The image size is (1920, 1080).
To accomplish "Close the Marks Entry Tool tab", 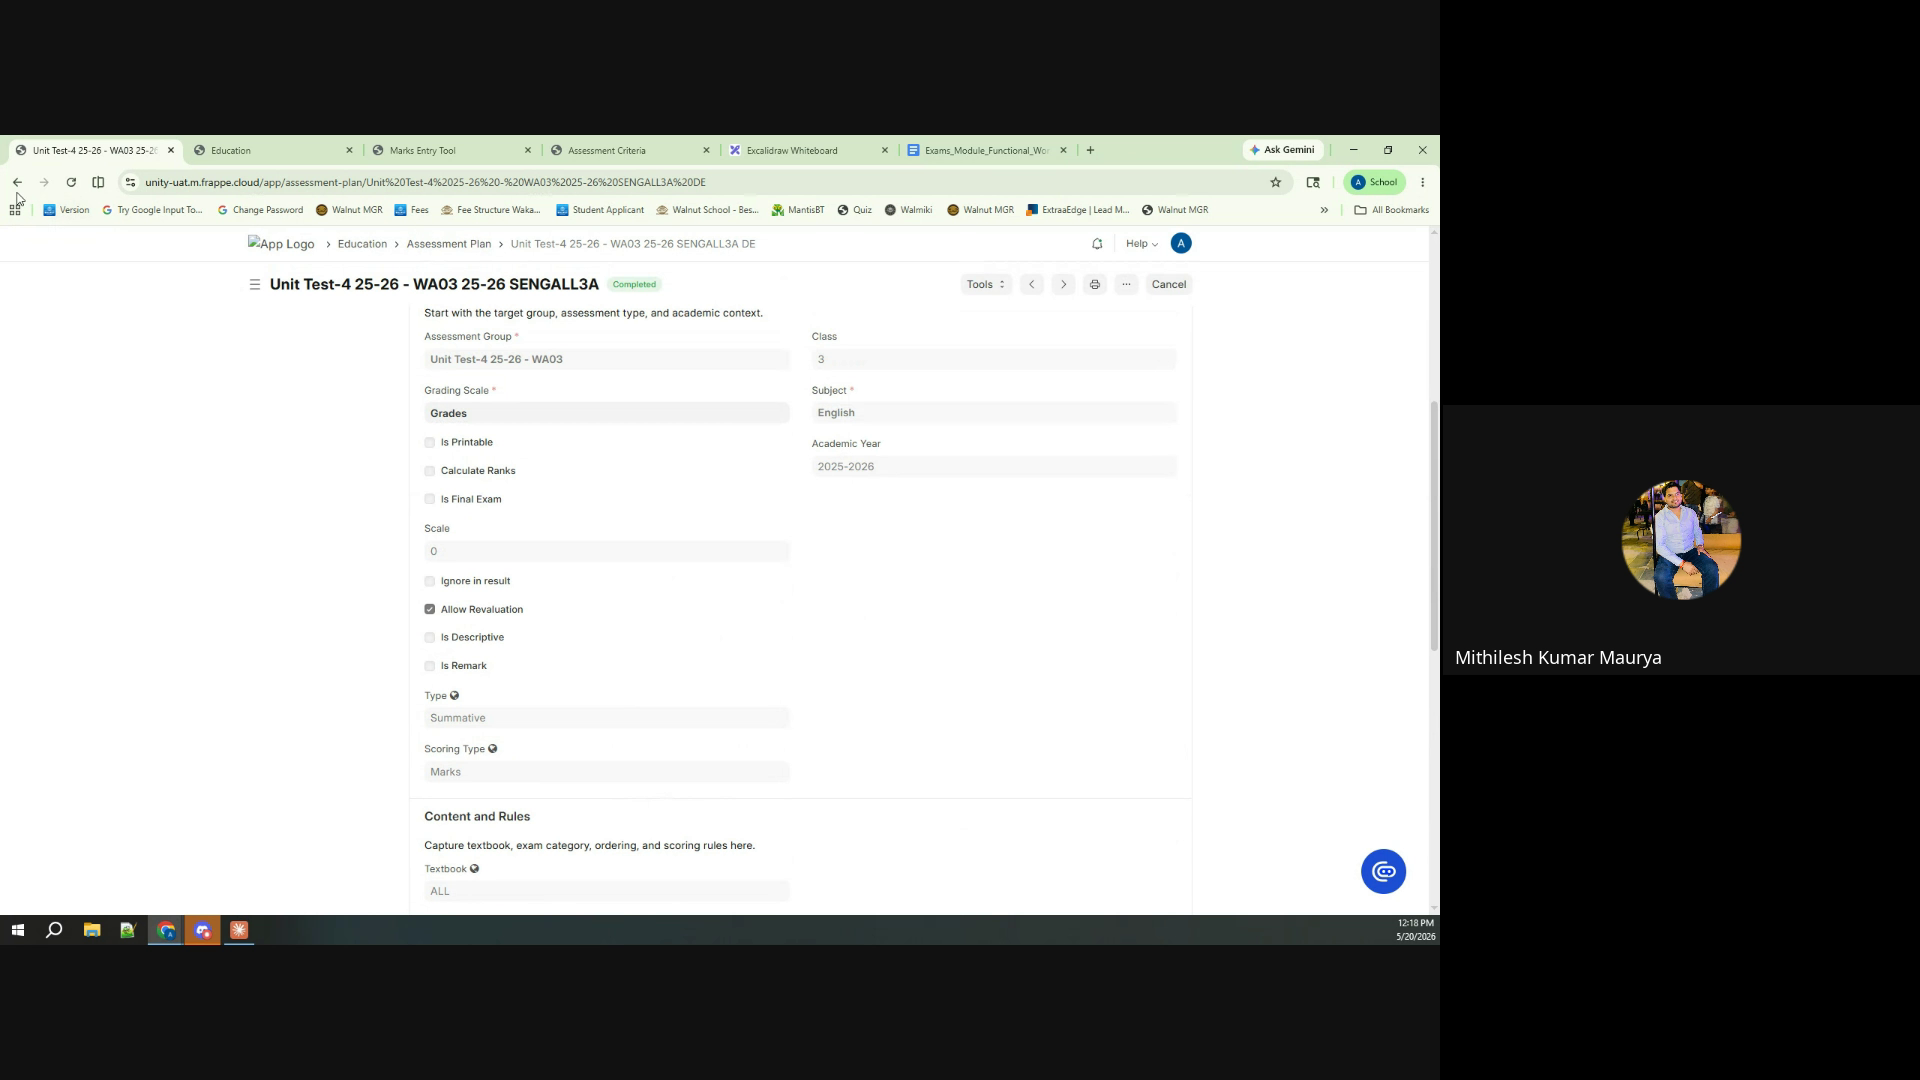I will tap(528, 150).
